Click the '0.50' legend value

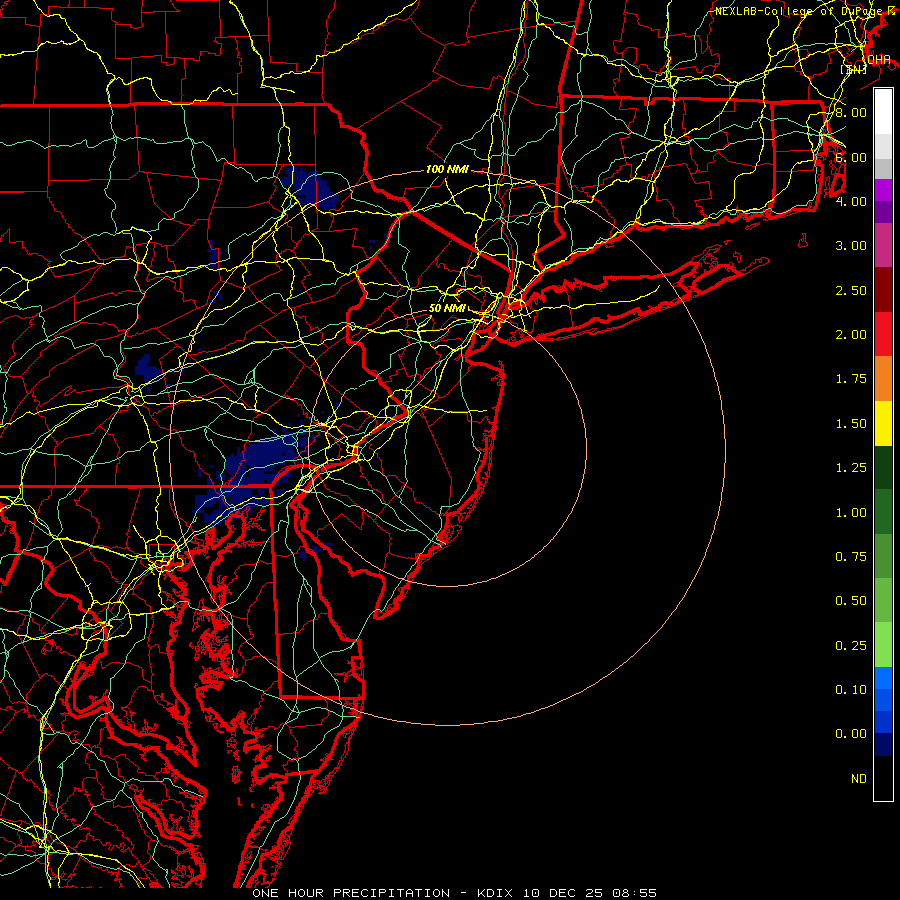coord(851,601)
